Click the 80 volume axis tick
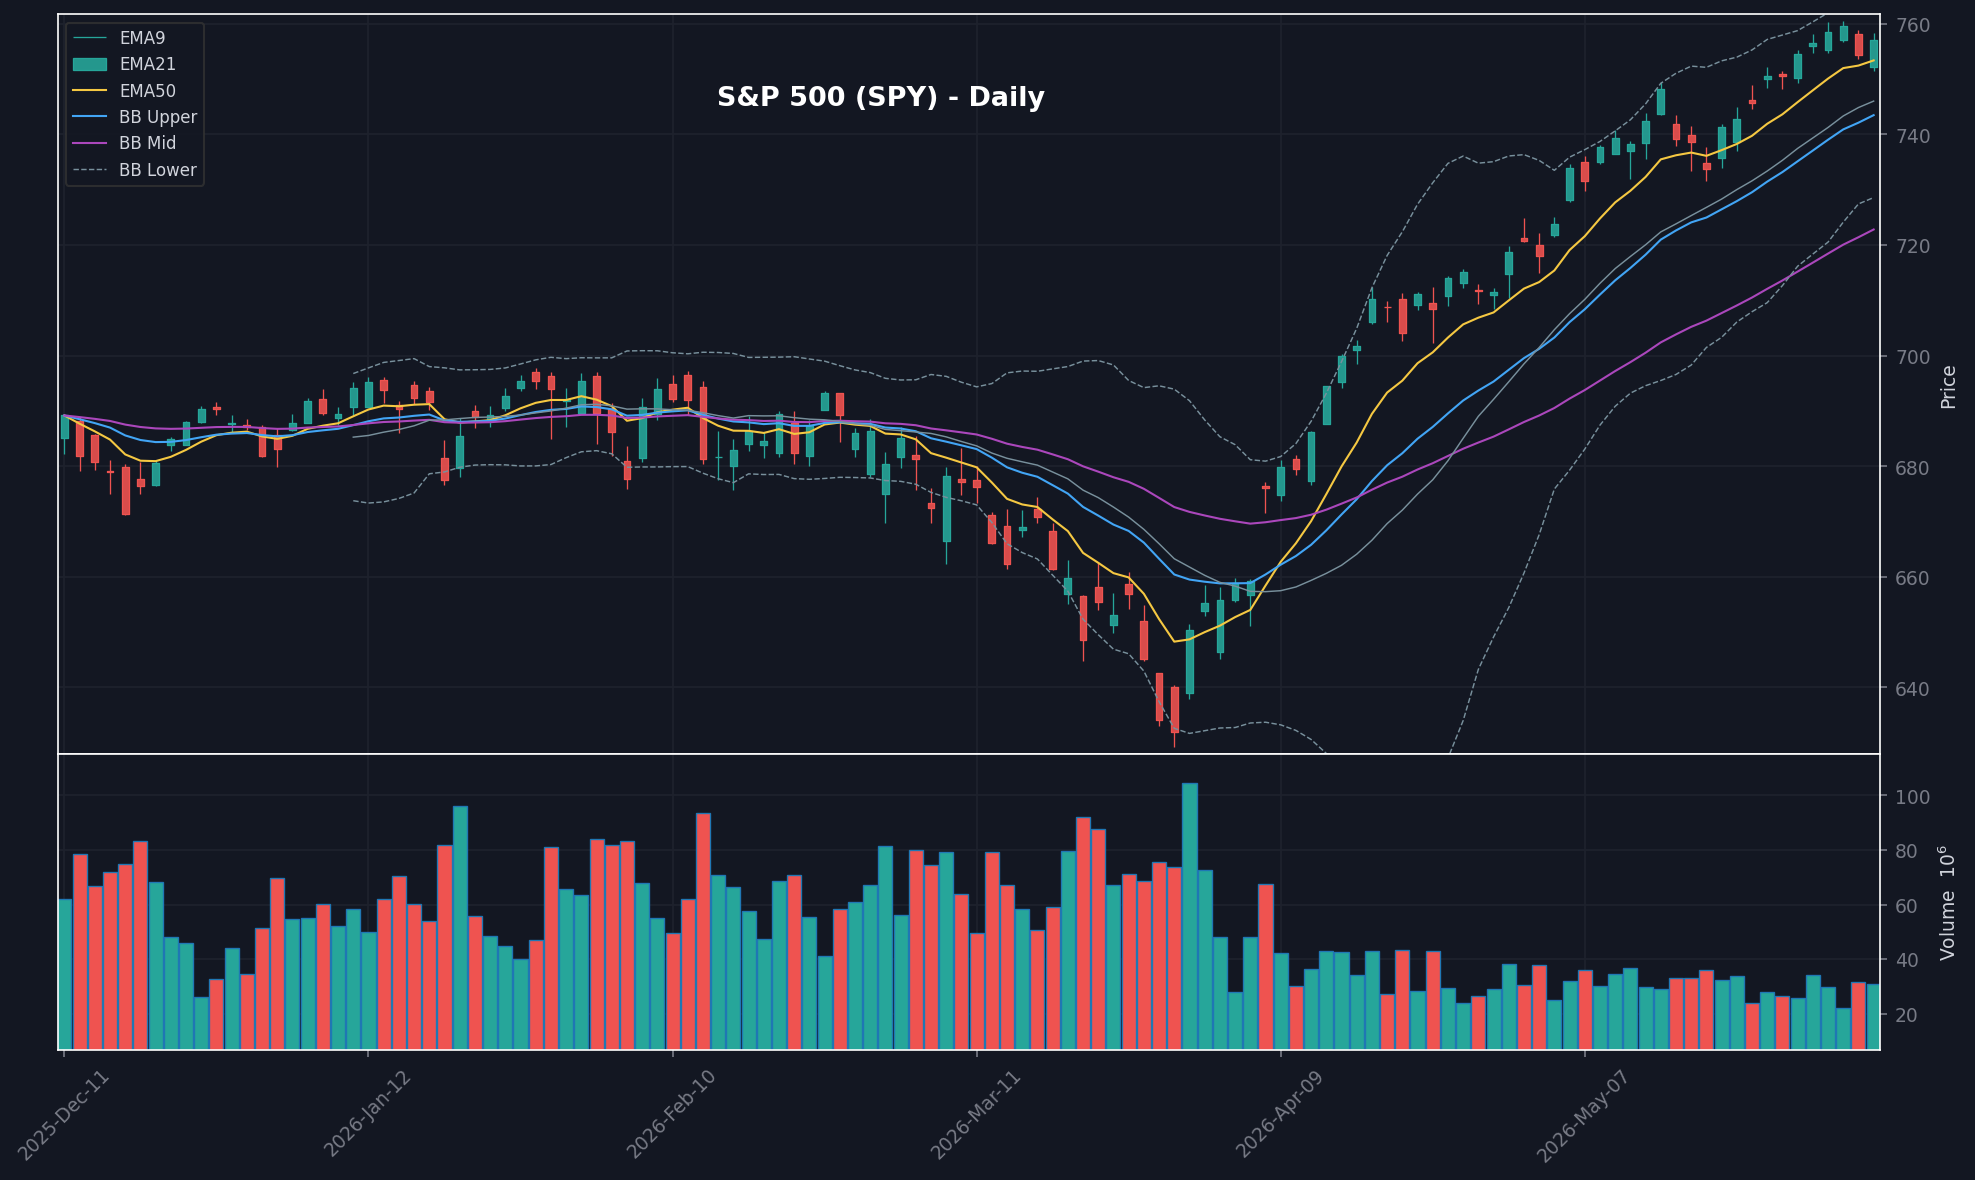The image size is (1975, 1180). tap(1907, 852)
